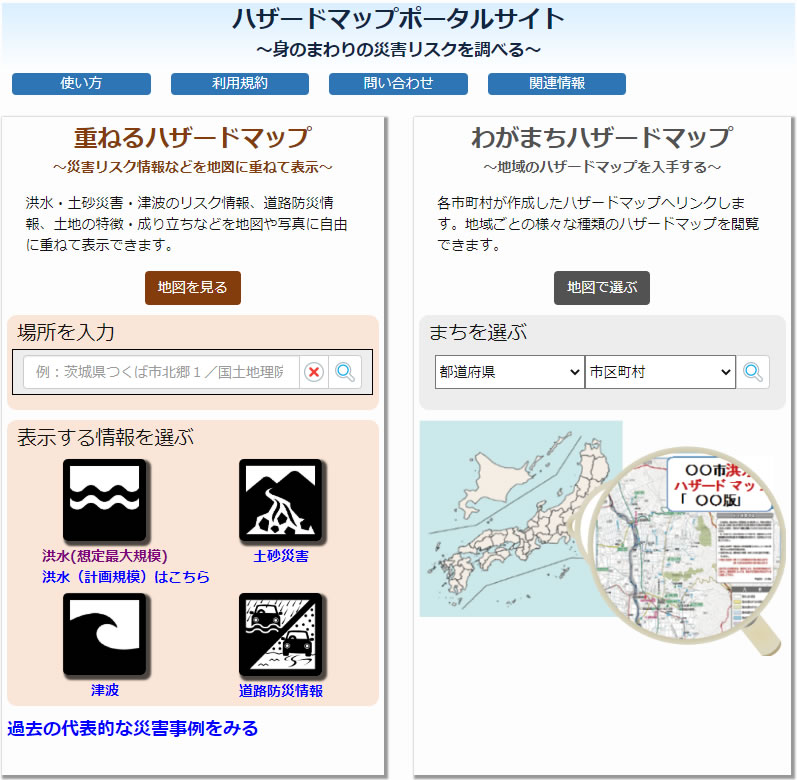The image size is (797, 780).
Task: Click the 地図で選ぶ button
Action: pyautogui.click(x=601, y=288)
